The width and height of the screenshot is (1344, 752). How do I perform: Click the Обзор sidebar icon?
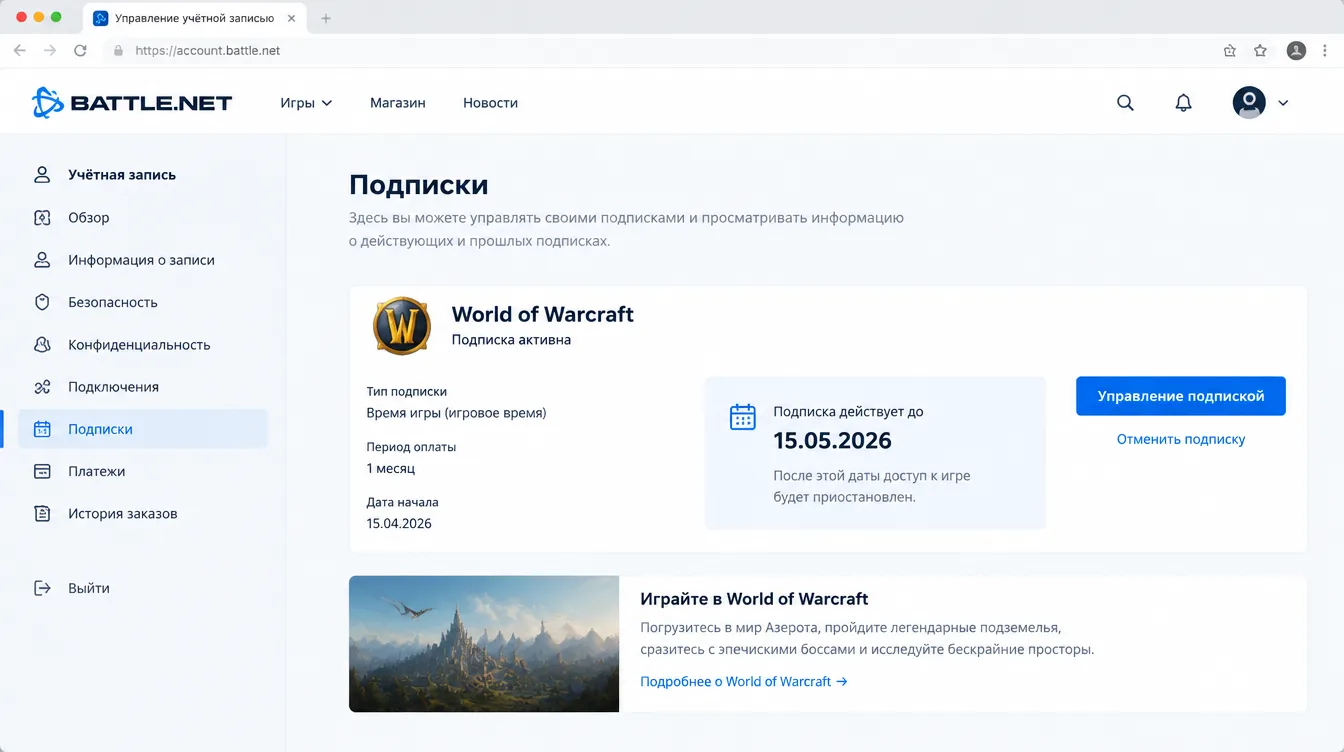(42, 217)
